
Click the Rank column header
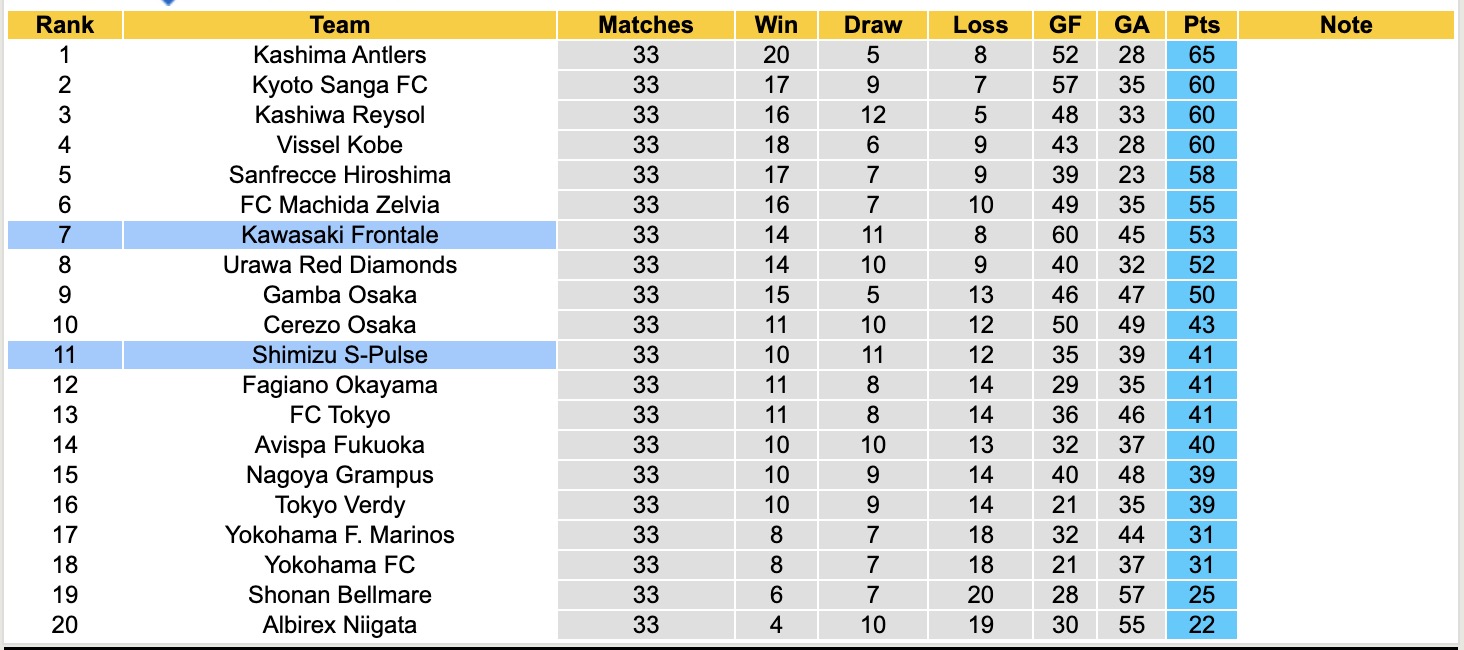click(65, 25)
